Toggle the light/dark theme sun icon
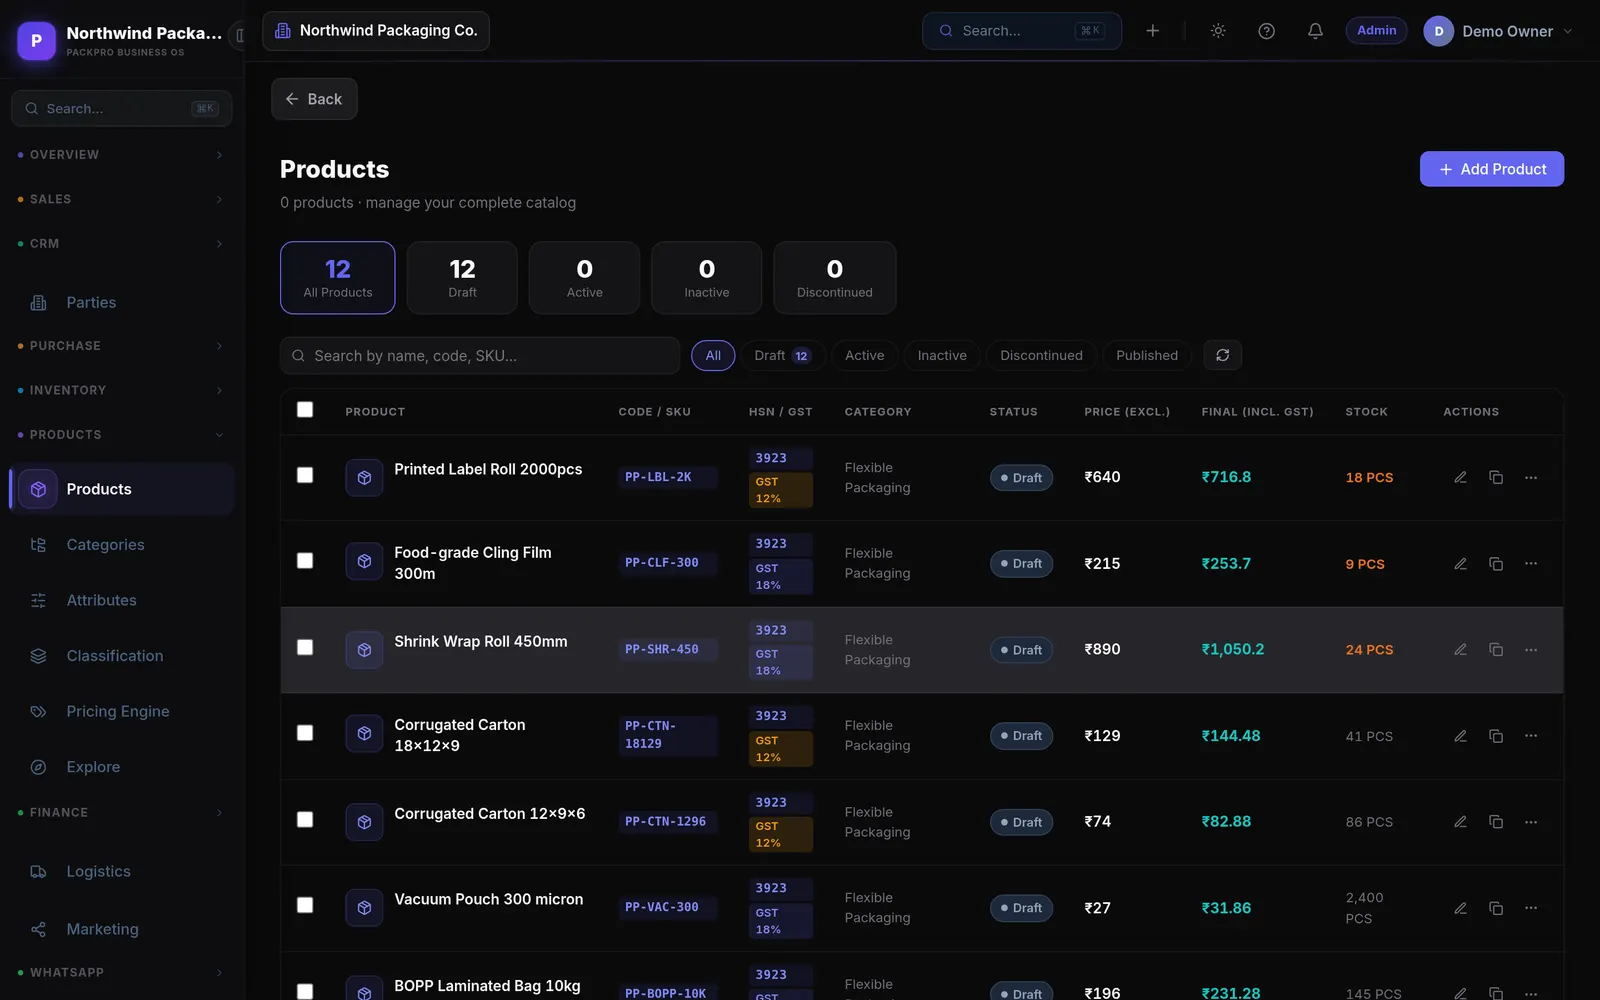 coord(1218,31)
